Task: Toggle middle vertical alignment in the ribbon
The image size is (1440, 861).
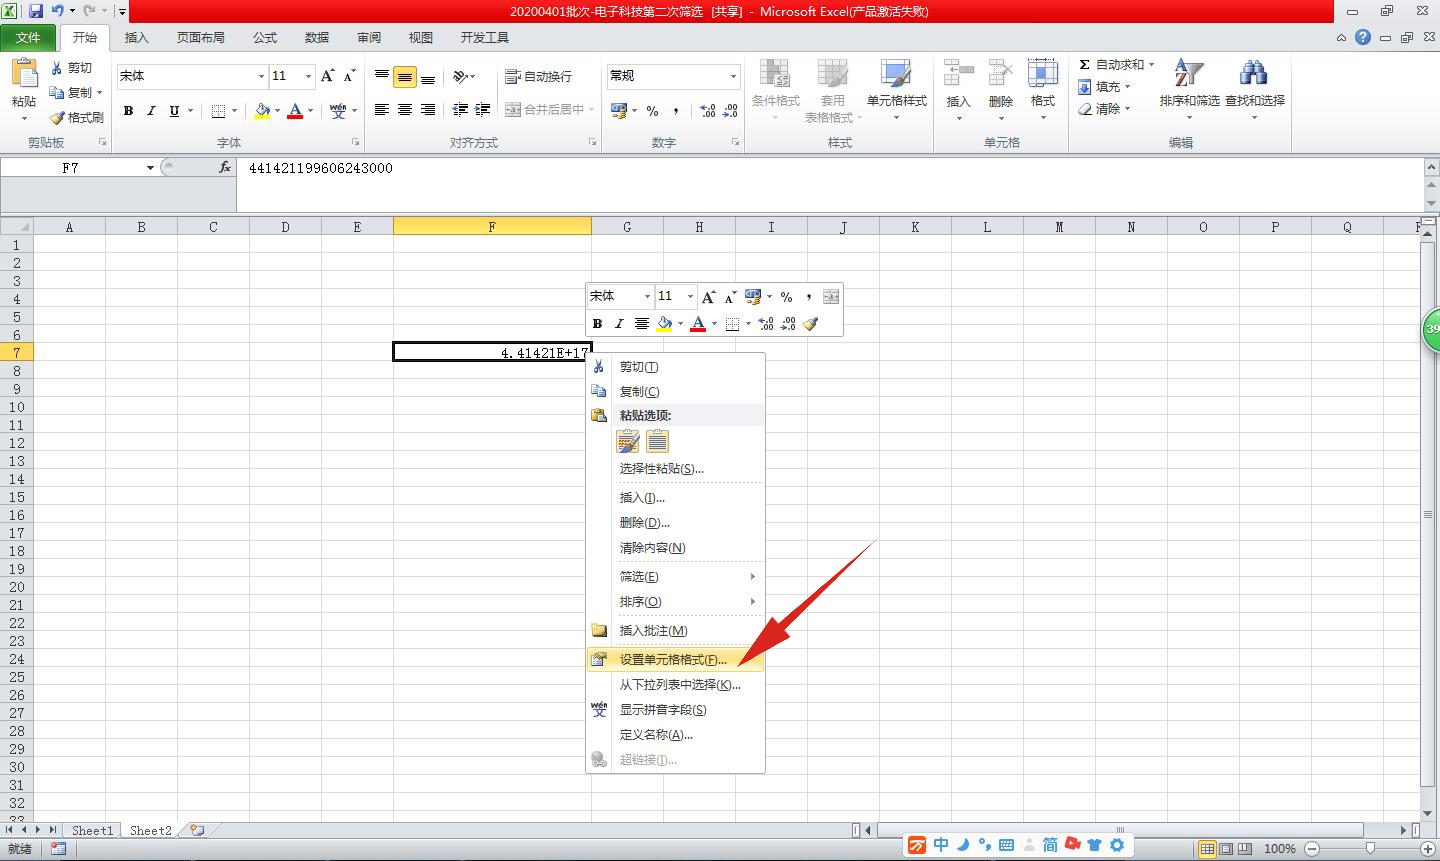Action: tap(405, 77)
